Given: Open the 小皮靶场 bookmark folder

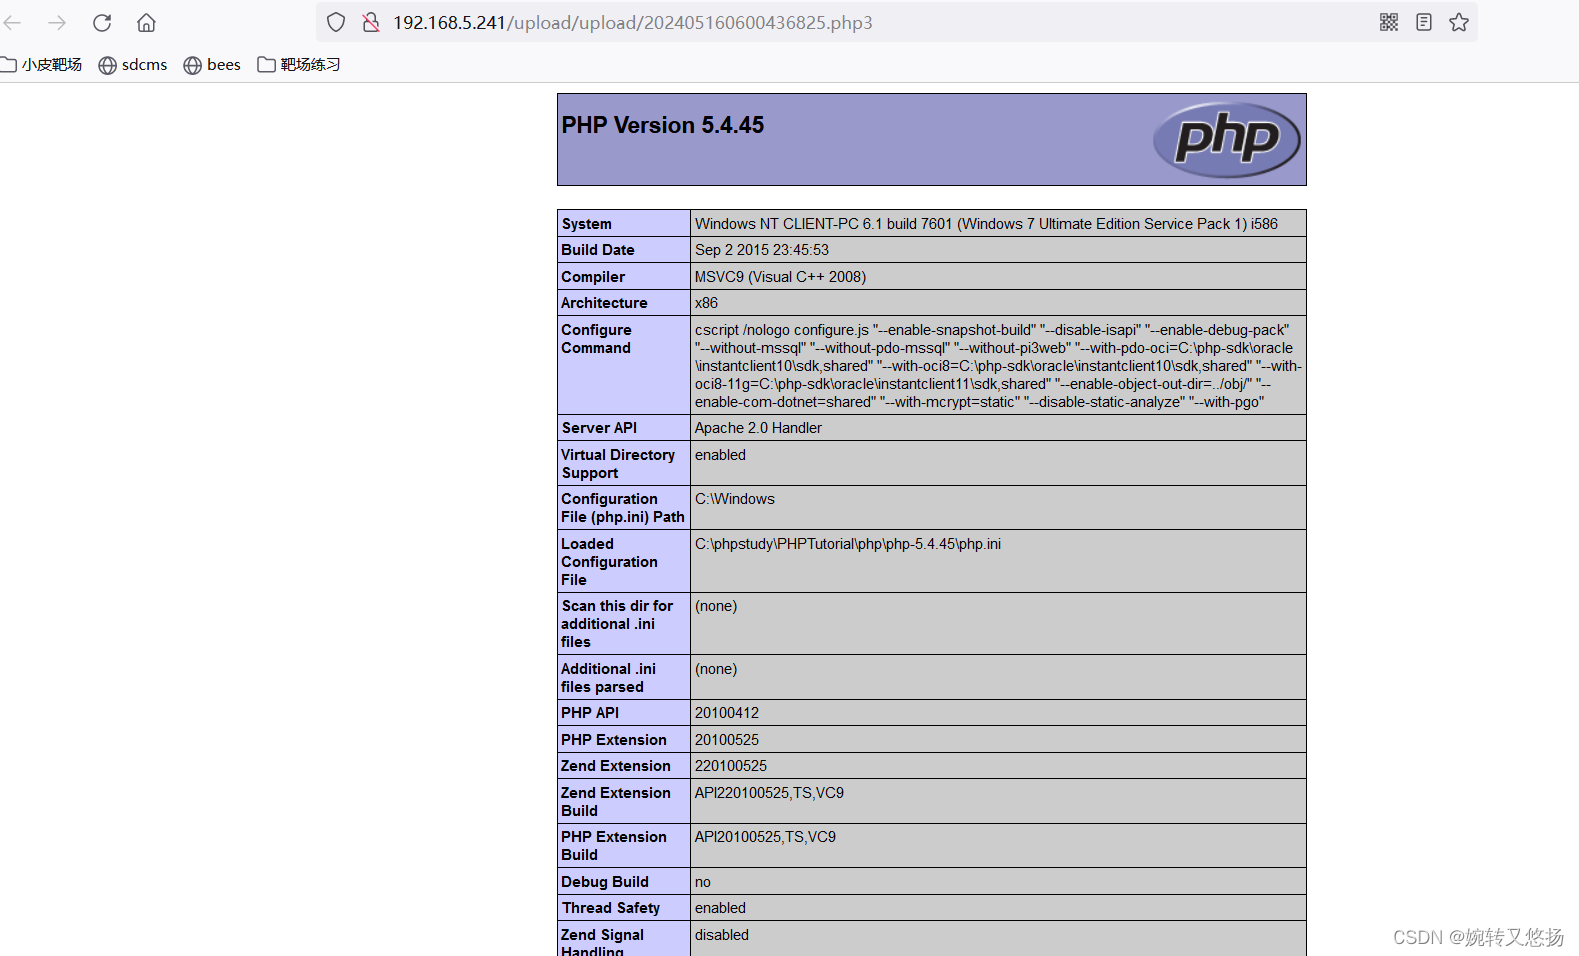Looking at the screenshot, I should click(x=41, y=64).
